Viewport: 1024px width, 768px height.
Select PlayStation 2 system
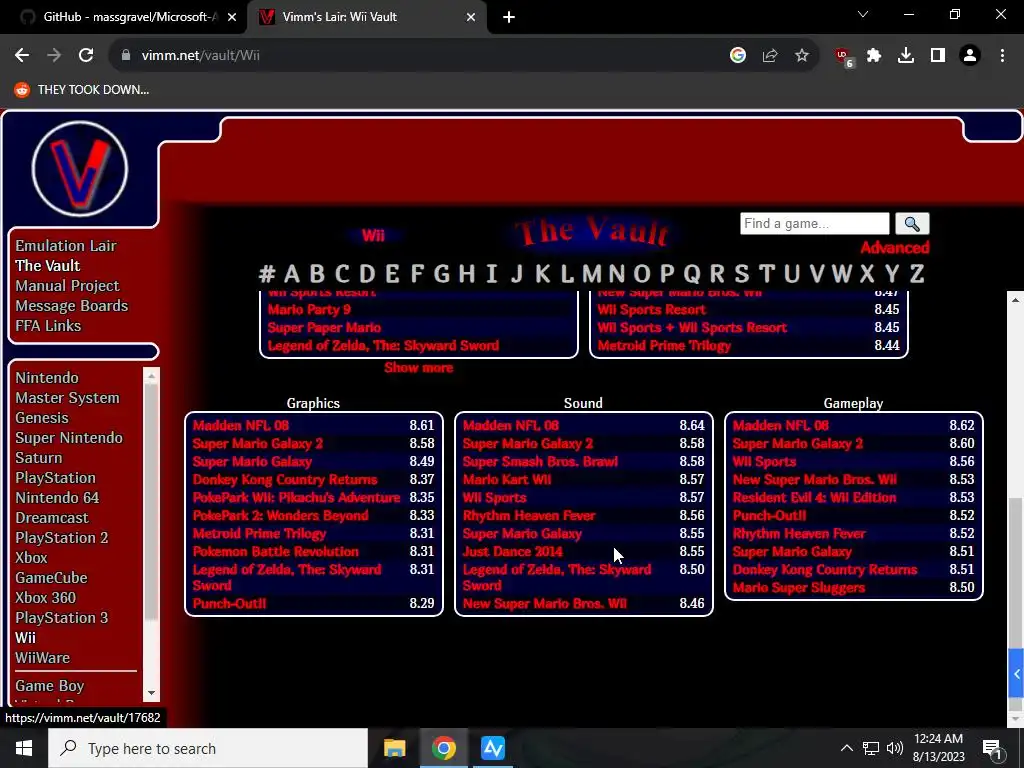62,538
